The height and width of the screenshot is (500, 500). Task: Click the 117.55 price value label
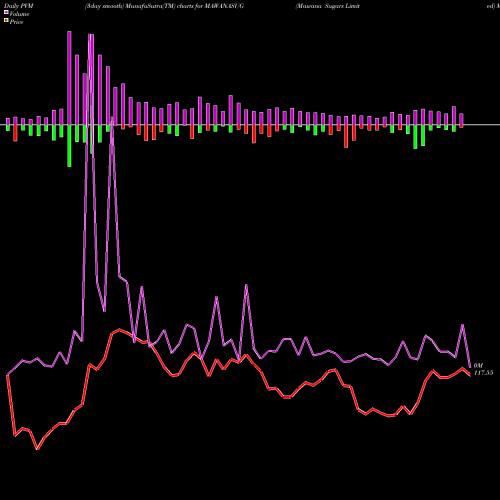tap(483, 373)
